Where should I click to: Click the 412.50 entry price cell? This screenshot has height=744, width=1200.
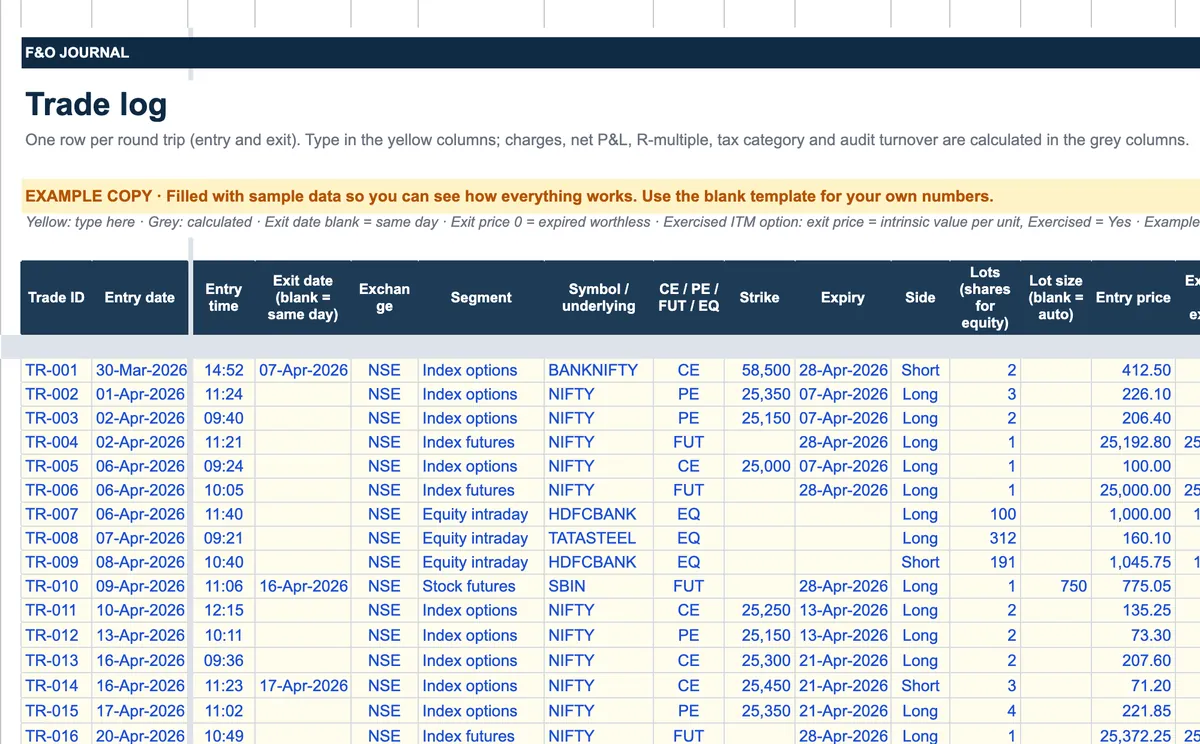click(x=1133, y=370)
